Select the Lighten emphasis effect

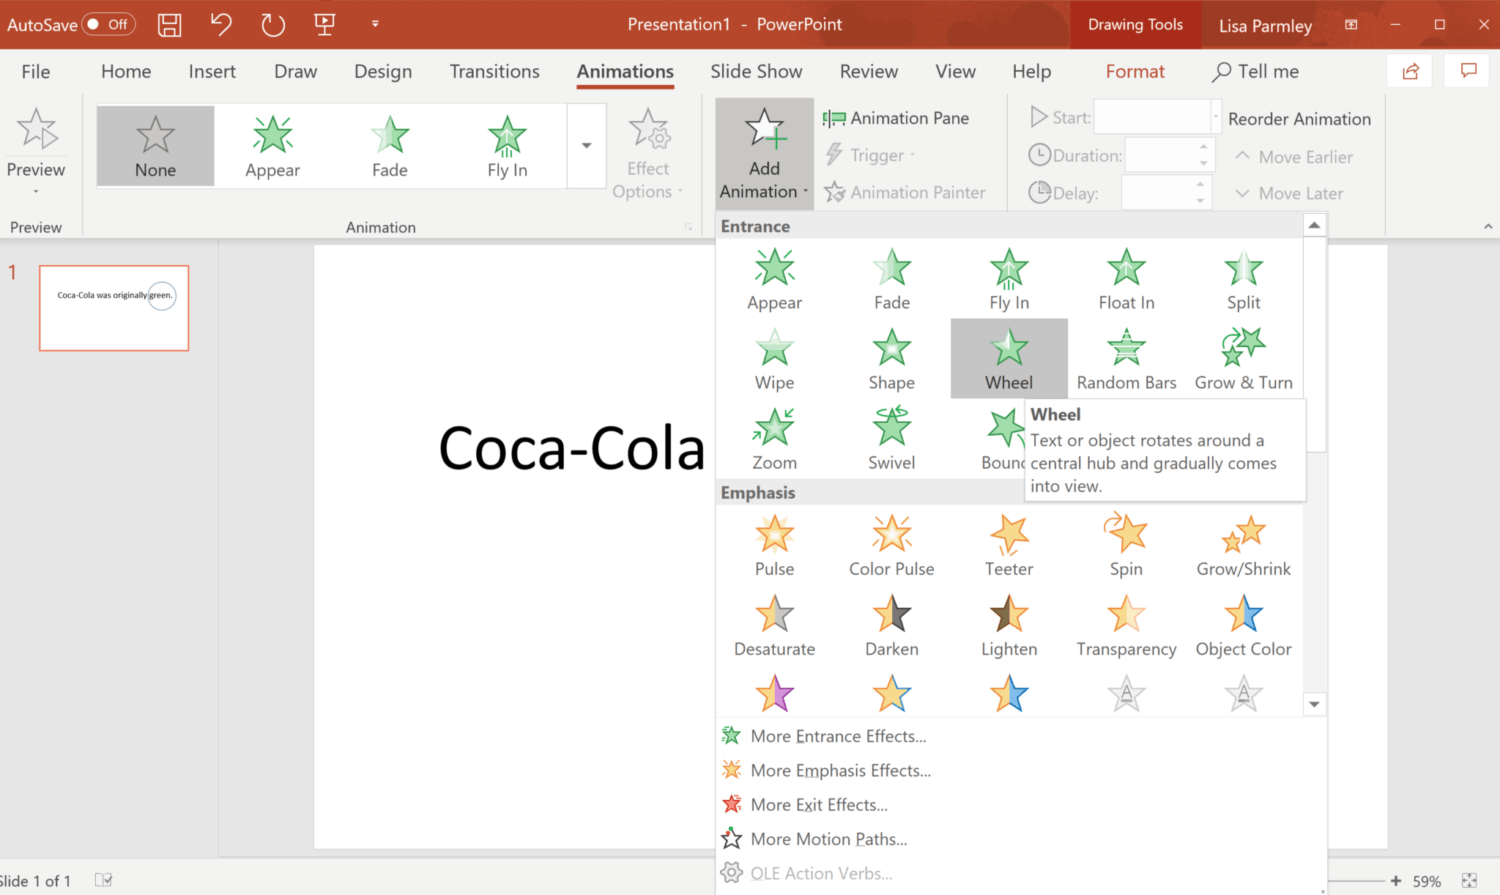click(x=1009, y=625)
